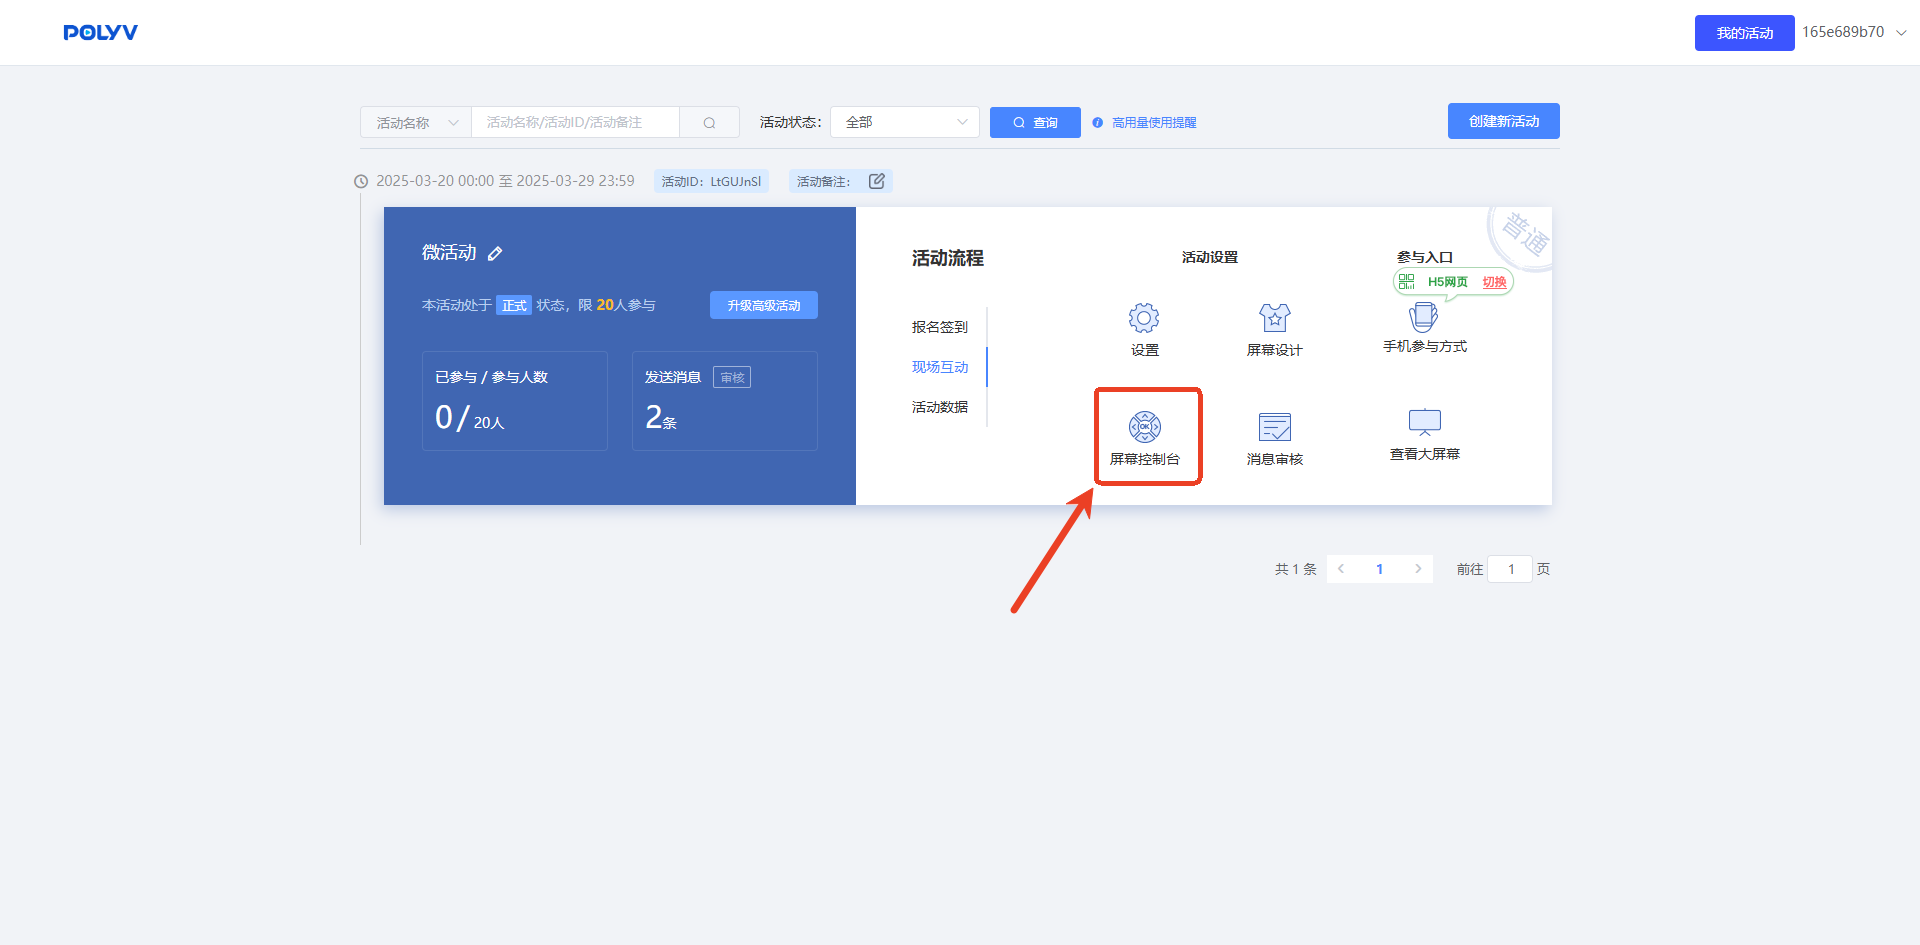Select page 1 in pagination

coord(1379,569)
